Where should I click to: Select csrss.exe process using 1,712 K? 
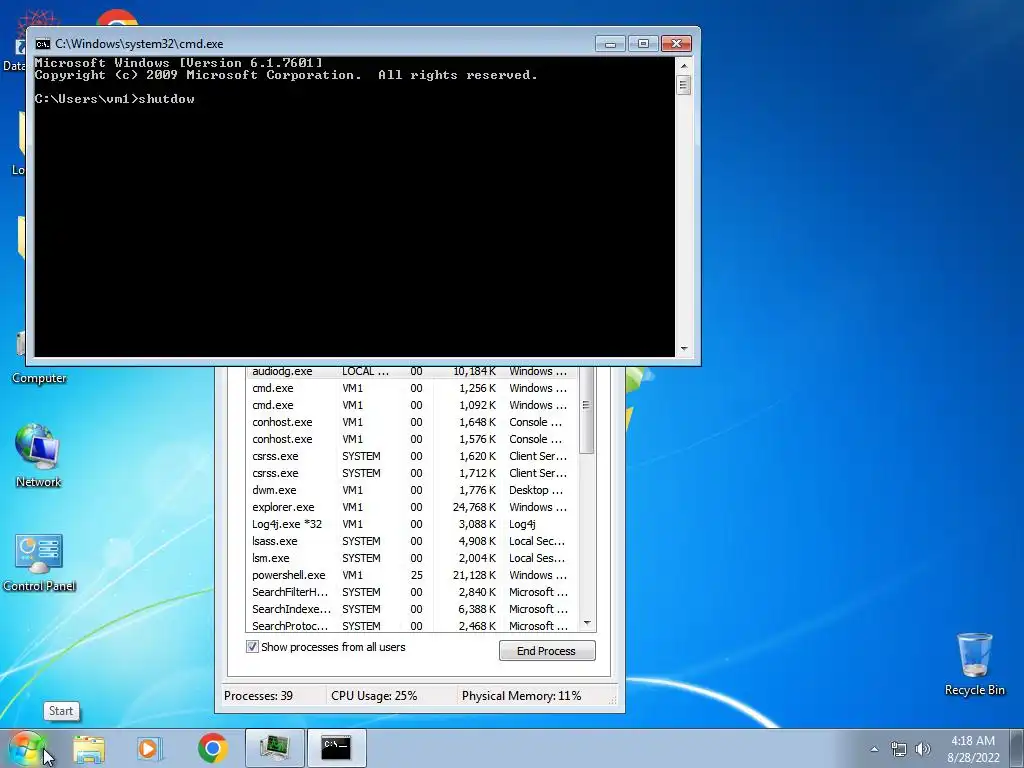pyautogui.click(x=411, y=473)
